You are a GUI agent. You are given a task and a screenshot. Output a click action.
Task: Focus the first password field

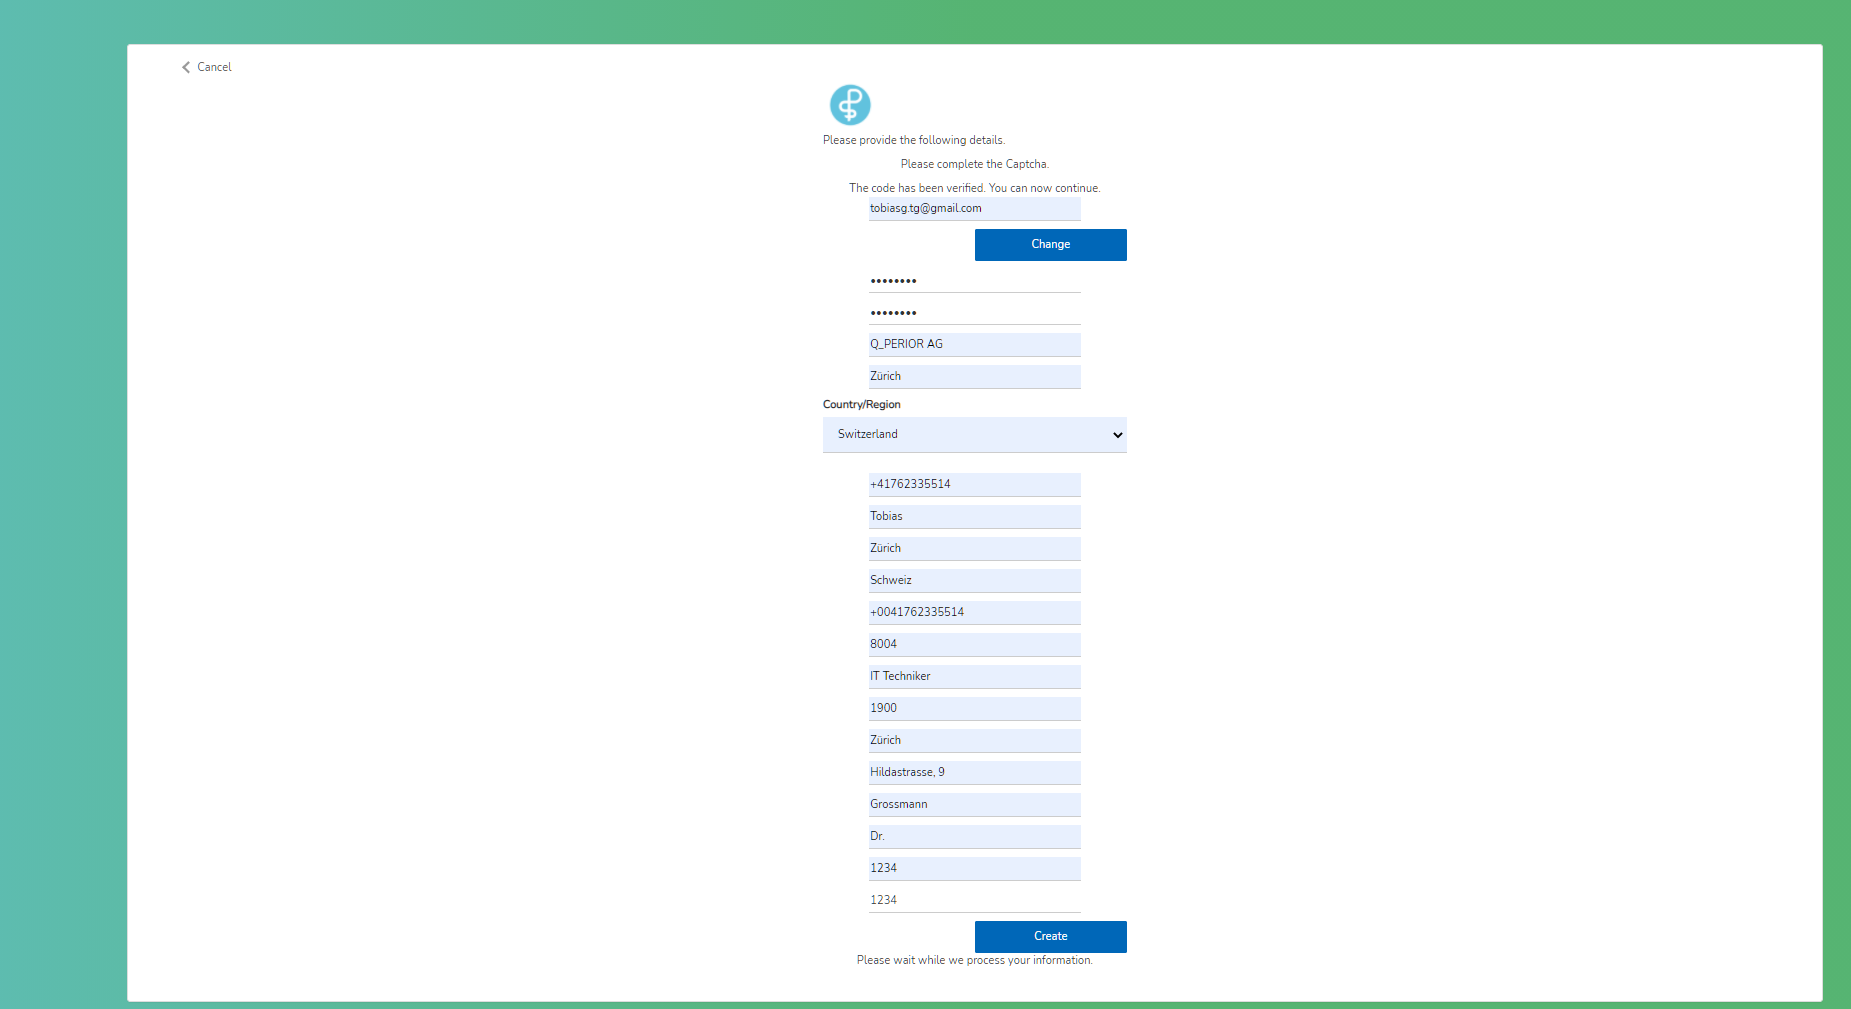974,281
